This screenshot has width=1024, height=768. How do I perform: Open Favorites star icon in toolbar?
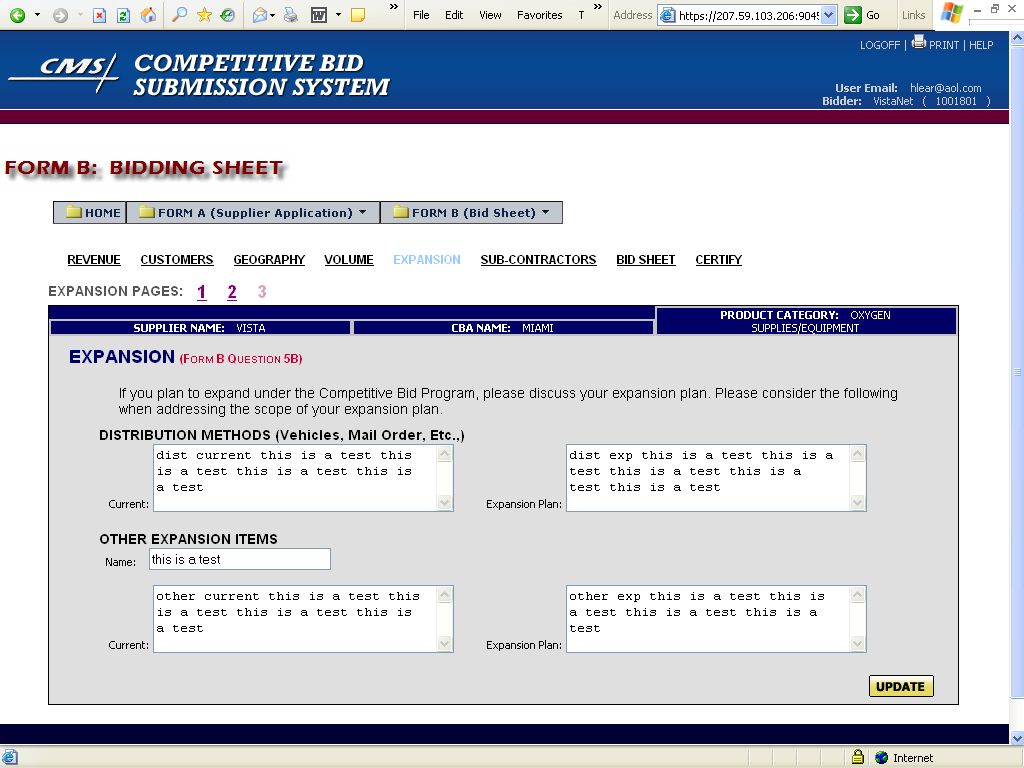(x=204, y=14)
